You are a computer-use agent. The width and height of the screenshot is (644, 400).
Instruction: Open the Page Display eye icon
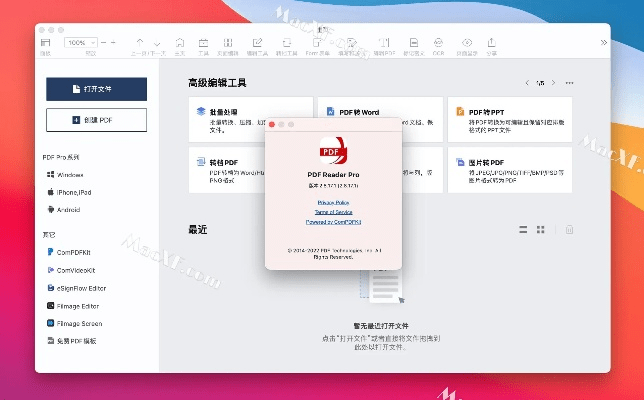click(x=467, y=42)
